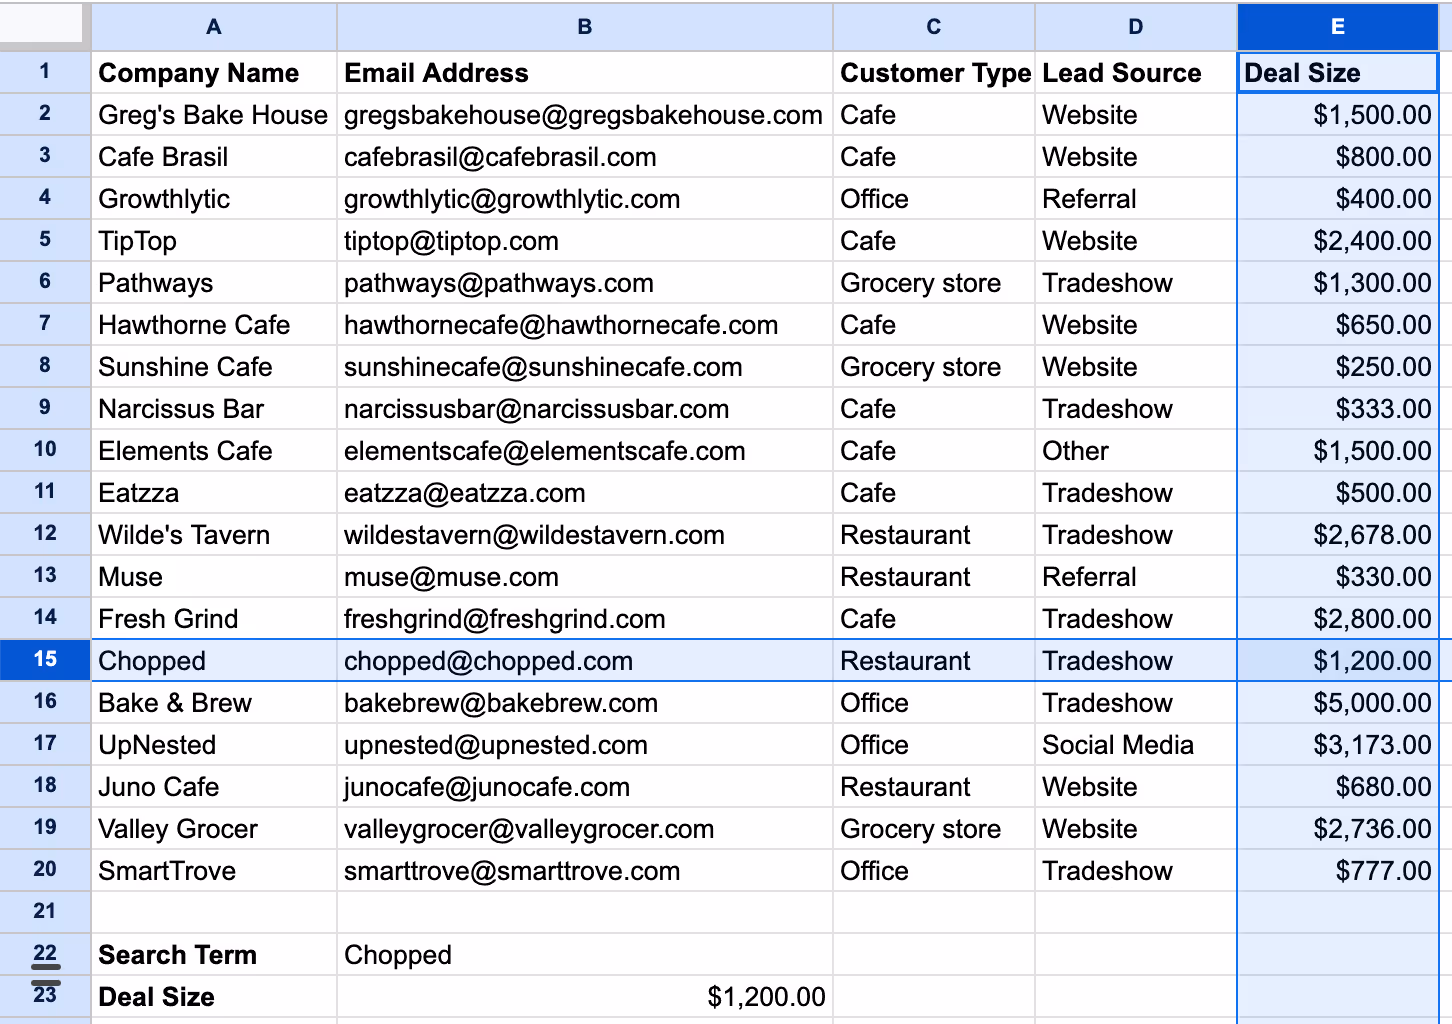Select the Sunshine Cafe company cell
Viewport: 1452px width, 1024px height.
[x=214, y=367]
